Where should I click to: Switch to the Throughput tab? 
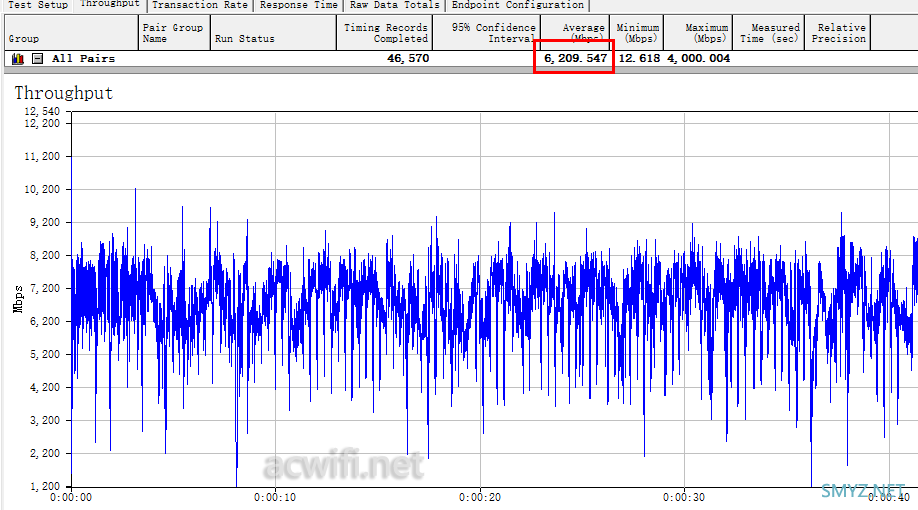coord(110,4)
